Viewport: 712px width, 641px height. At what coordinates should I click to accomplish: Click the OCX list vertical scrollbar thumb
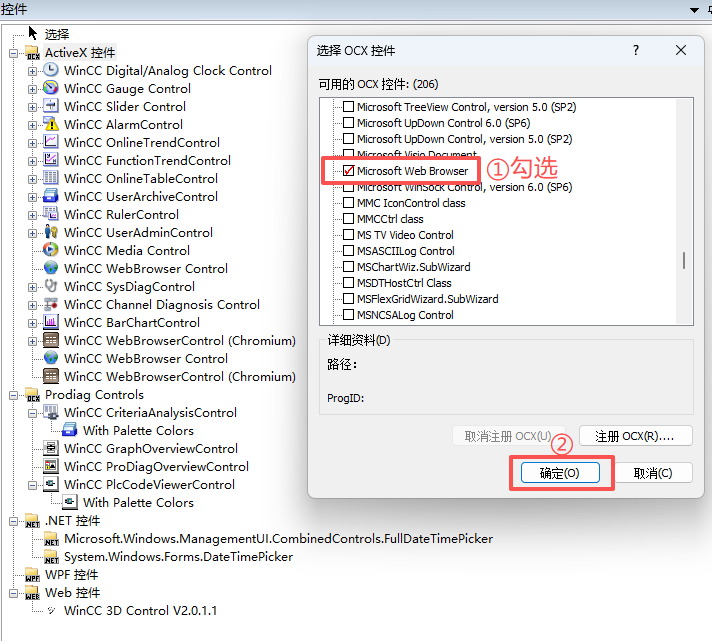(684, 260)
